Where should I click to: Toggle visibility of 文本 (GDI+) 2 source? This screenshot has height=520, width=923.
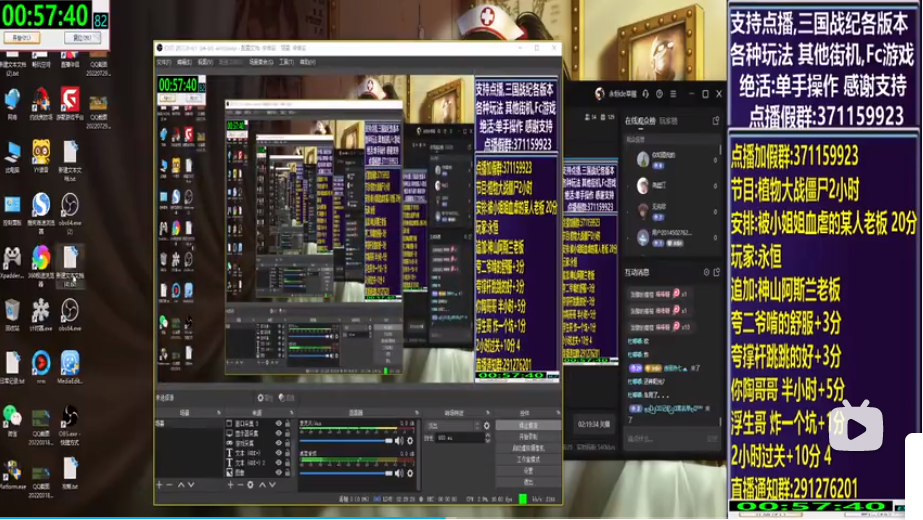pyautogui.click(x=278, y=462)
